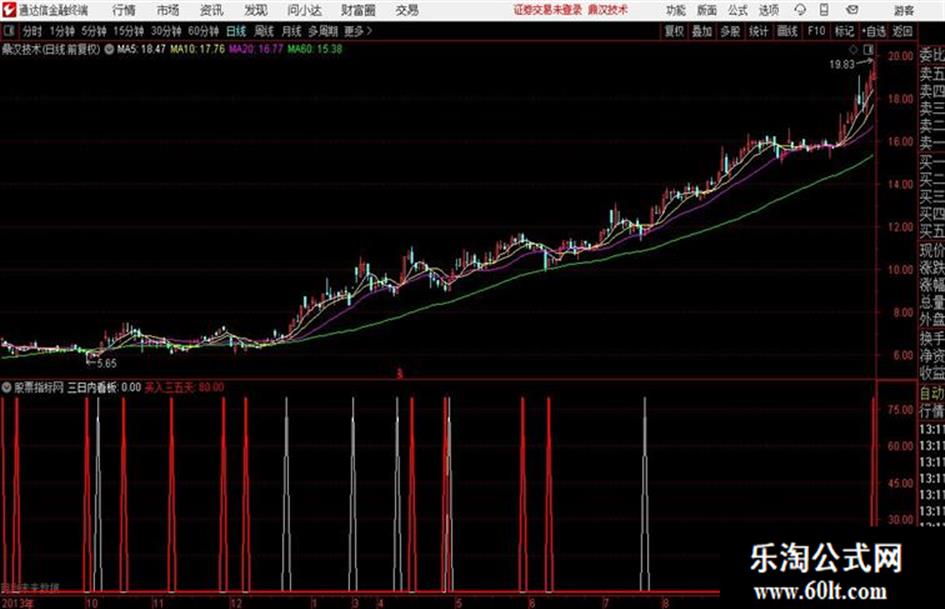
Task: Click the 统计 statistics toolbar button
Action: (758, 31)
